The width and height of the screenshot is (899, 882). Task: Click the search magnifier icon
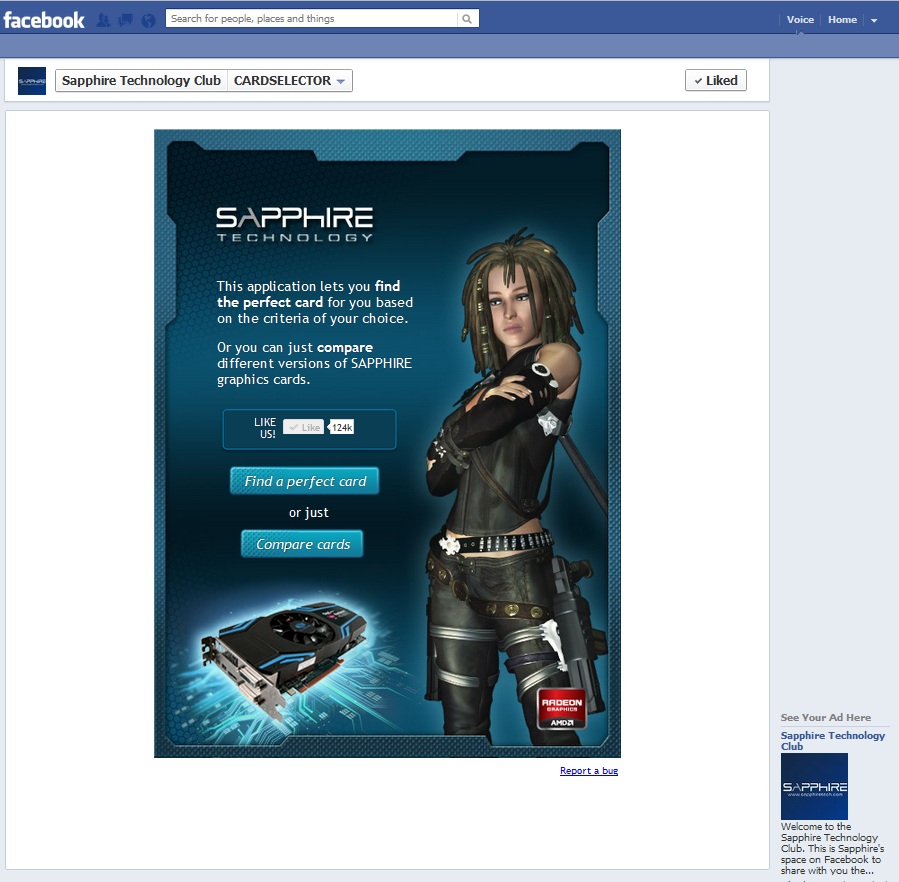pyautogui.click(x=467, y=18)
